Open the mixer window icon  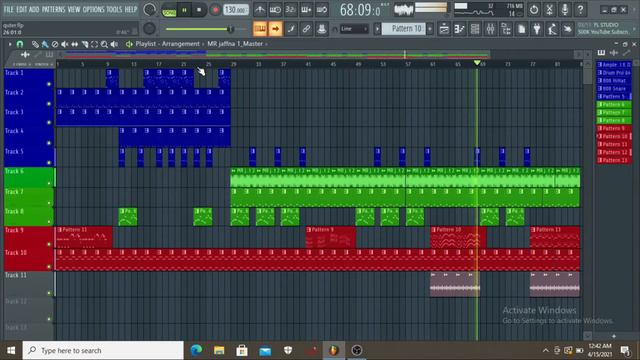[x=491, y=29]
